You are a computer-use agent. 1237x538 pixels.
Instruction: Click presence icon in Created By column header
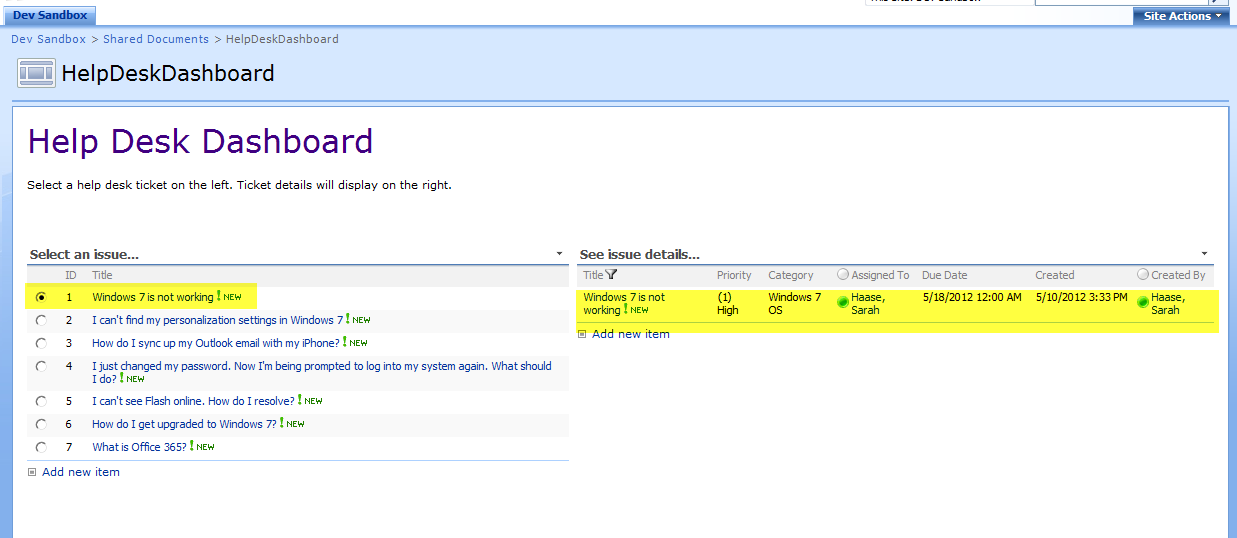tap(1143, 275)
